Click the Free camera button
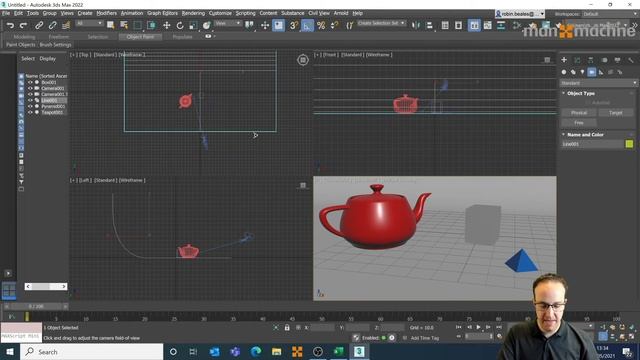The image size is (640, 360). [x=579, y=122]
